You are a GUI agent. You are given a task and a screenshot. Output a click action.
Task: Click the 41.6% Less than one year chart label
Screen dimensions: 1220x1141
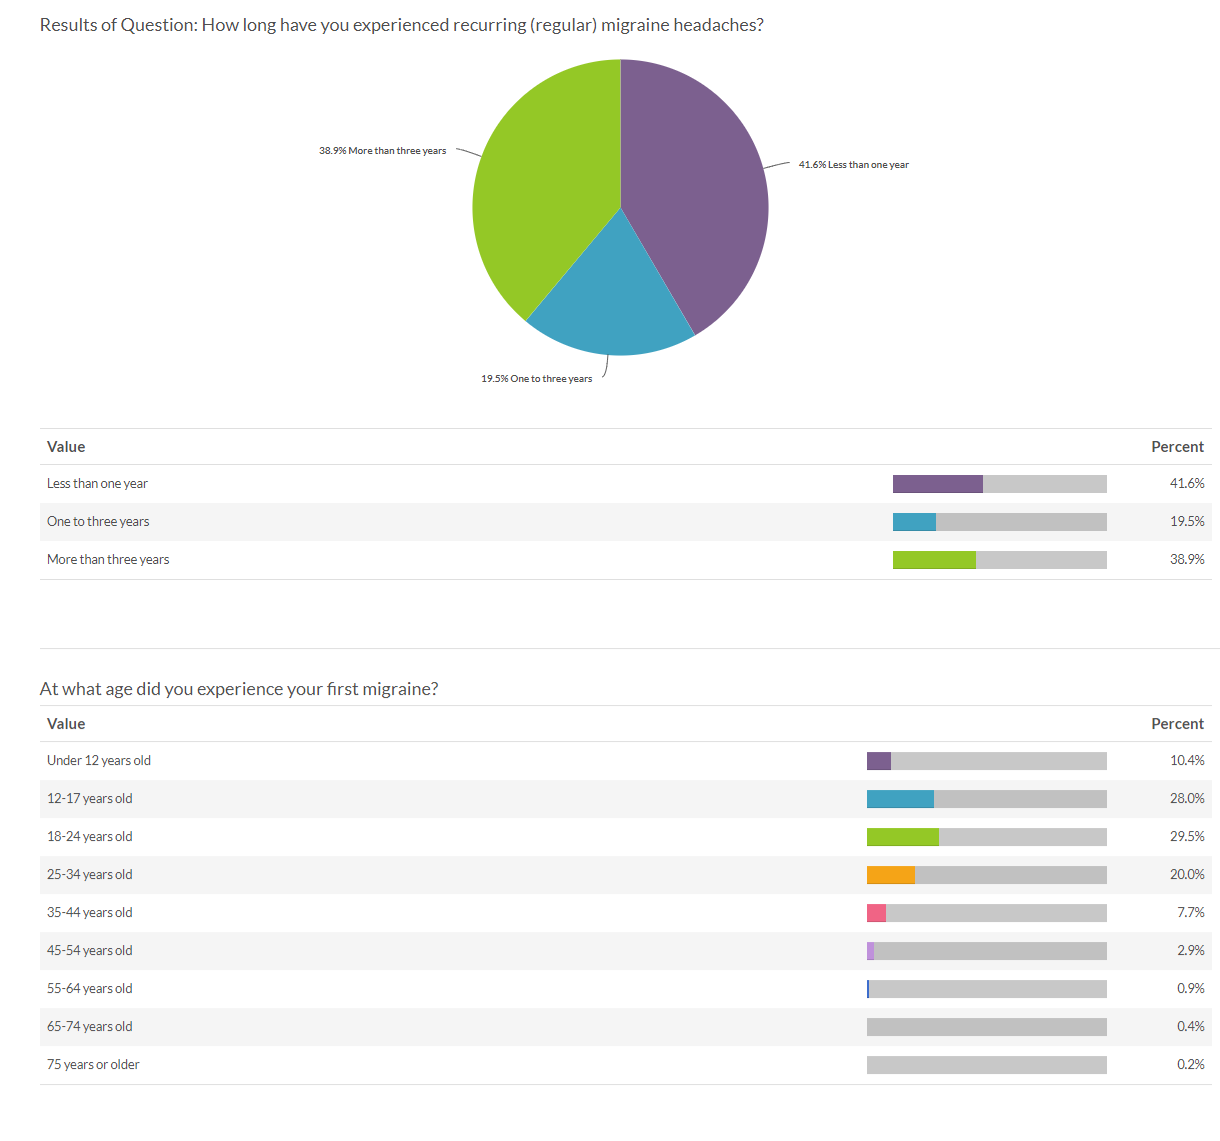tap(853, 164)
